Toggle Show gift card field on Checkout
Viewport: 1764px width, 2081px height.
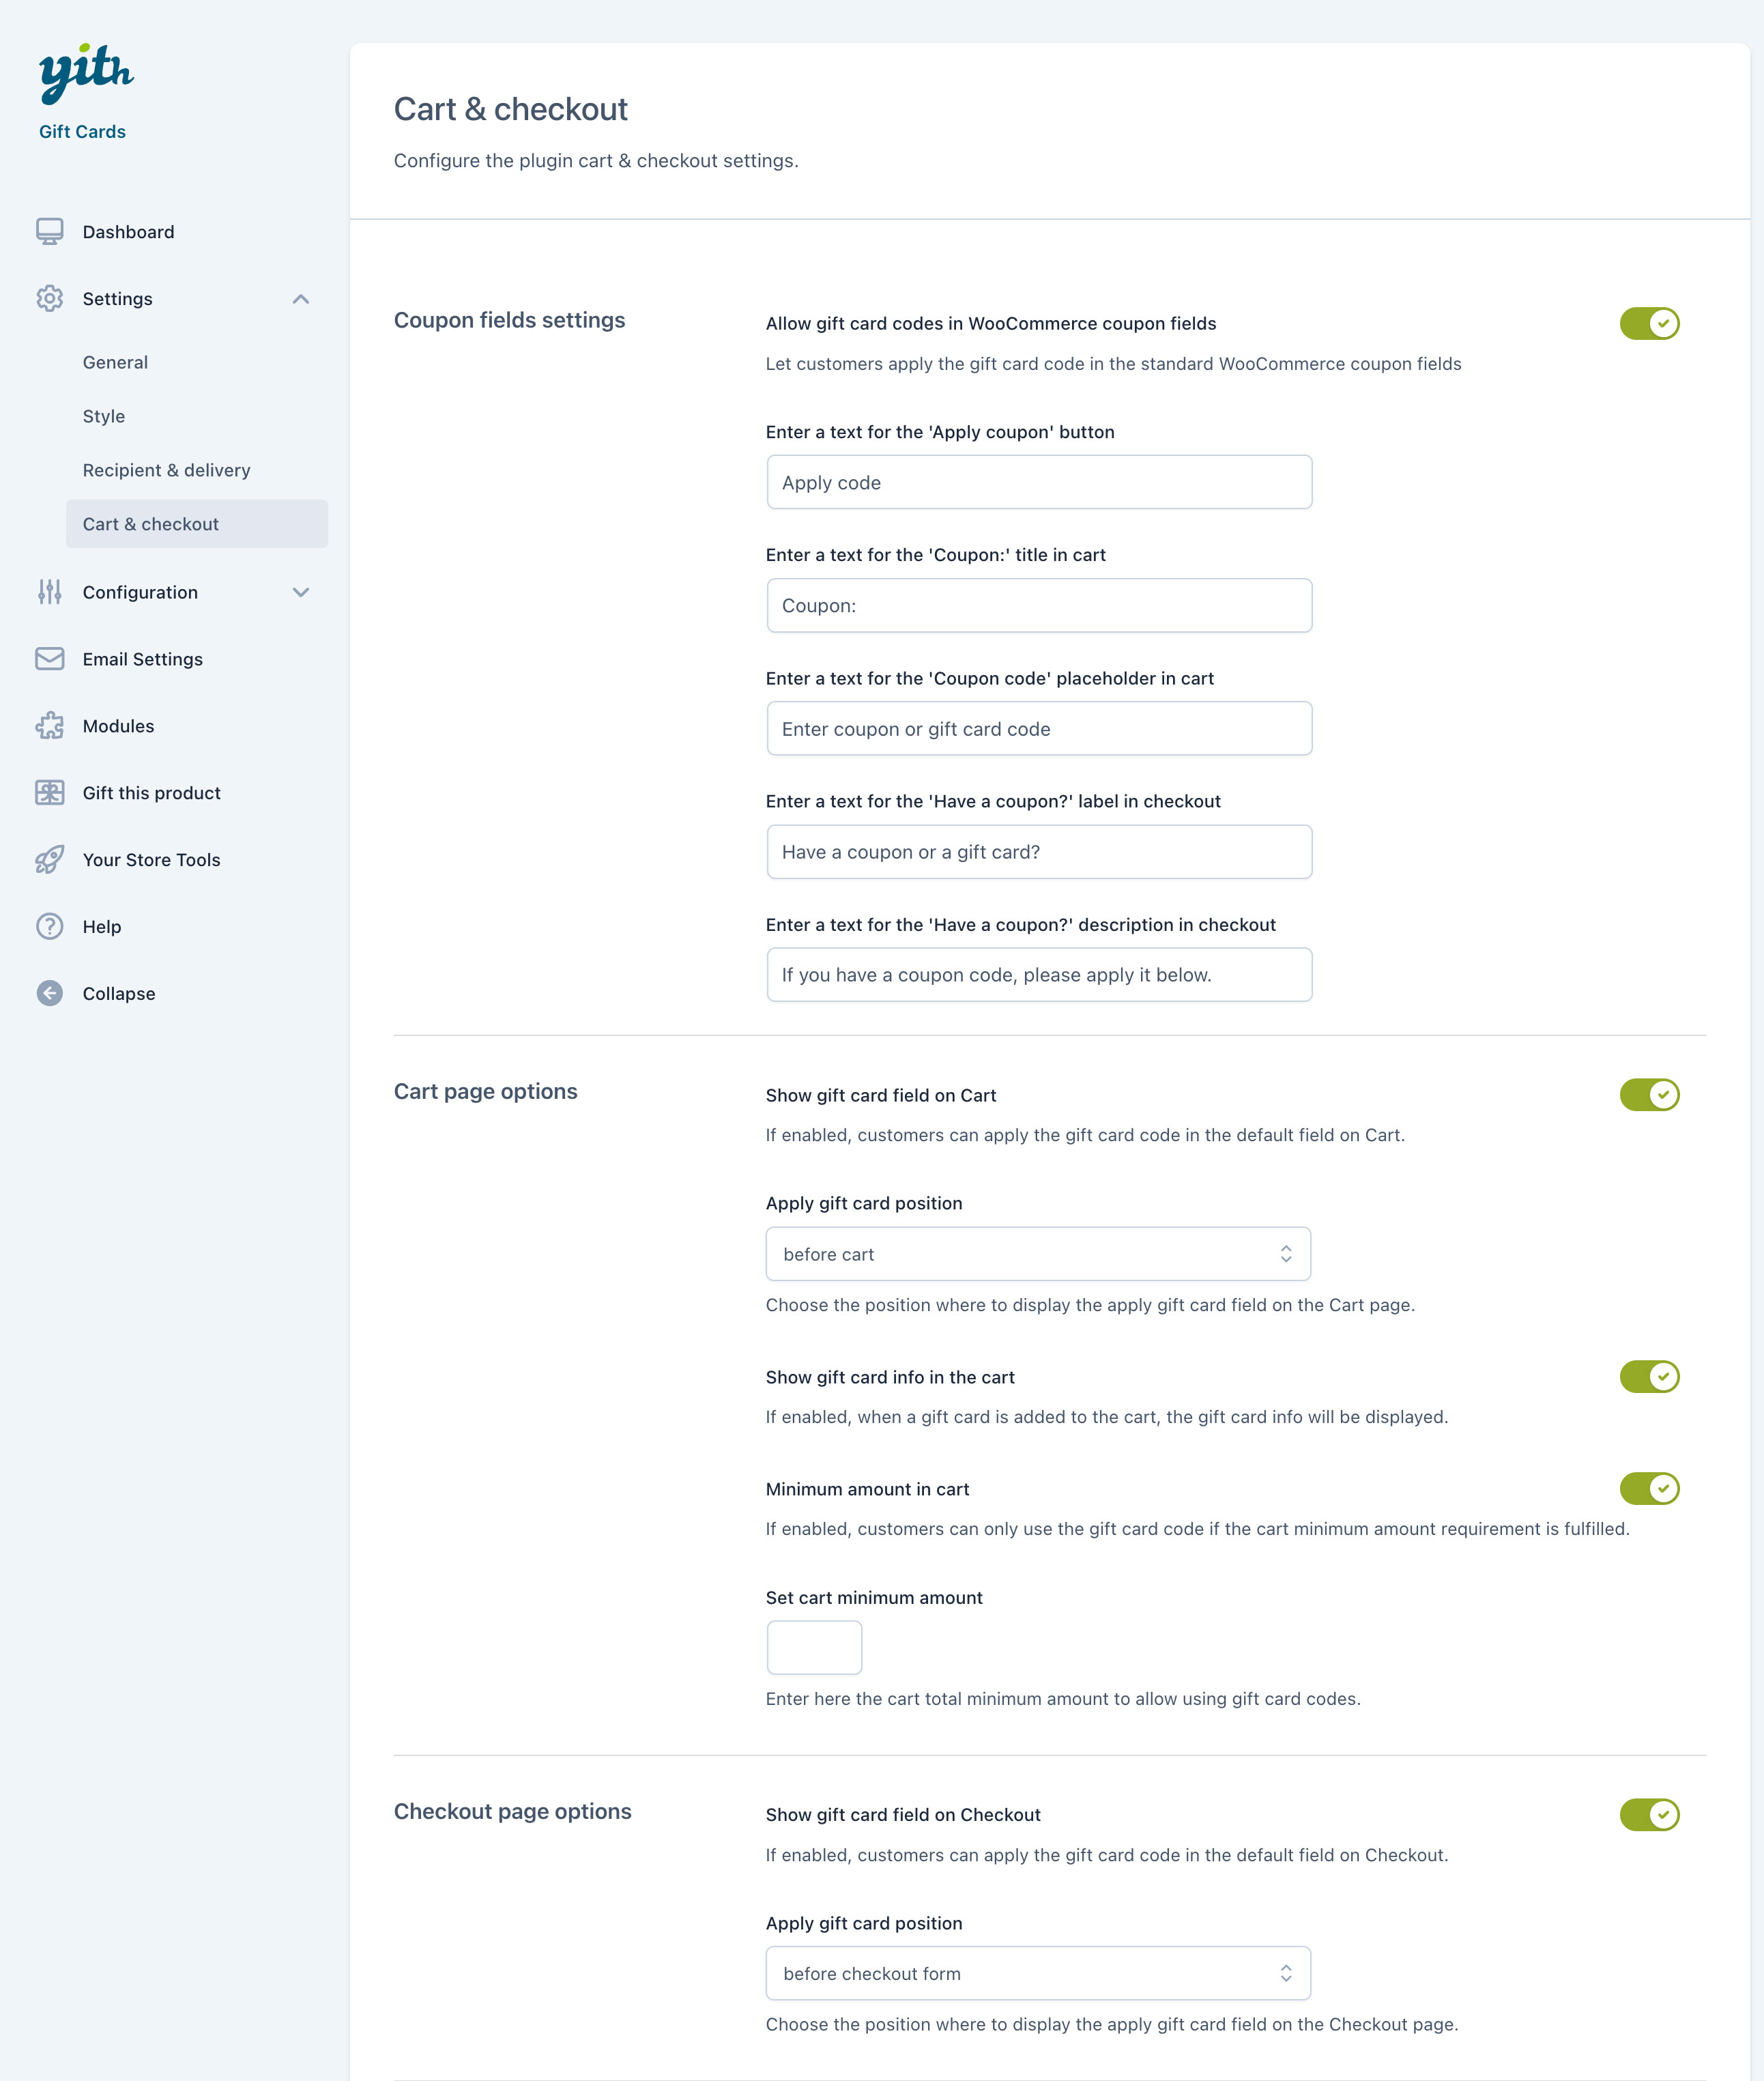1648,1815
